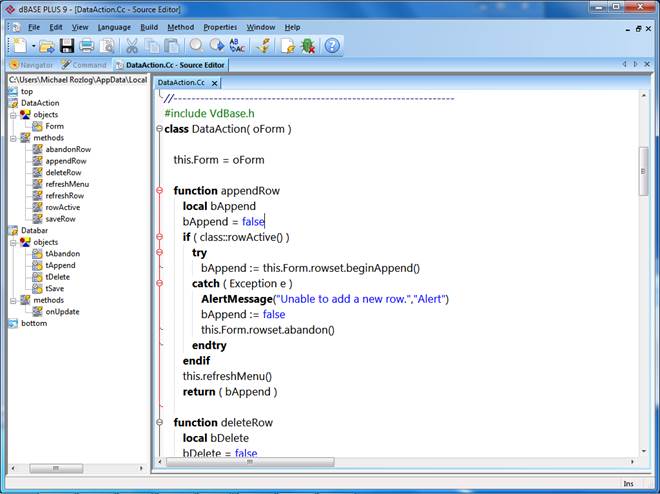Click the Debug bug toolbar icon
The height and width of the screenshot is (494, 660).
point(308,46)
